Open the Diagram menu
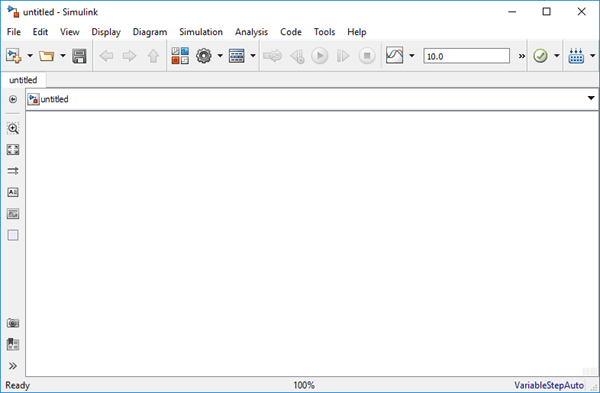Viewport: 600px width, 393px height. click(150, 32)
